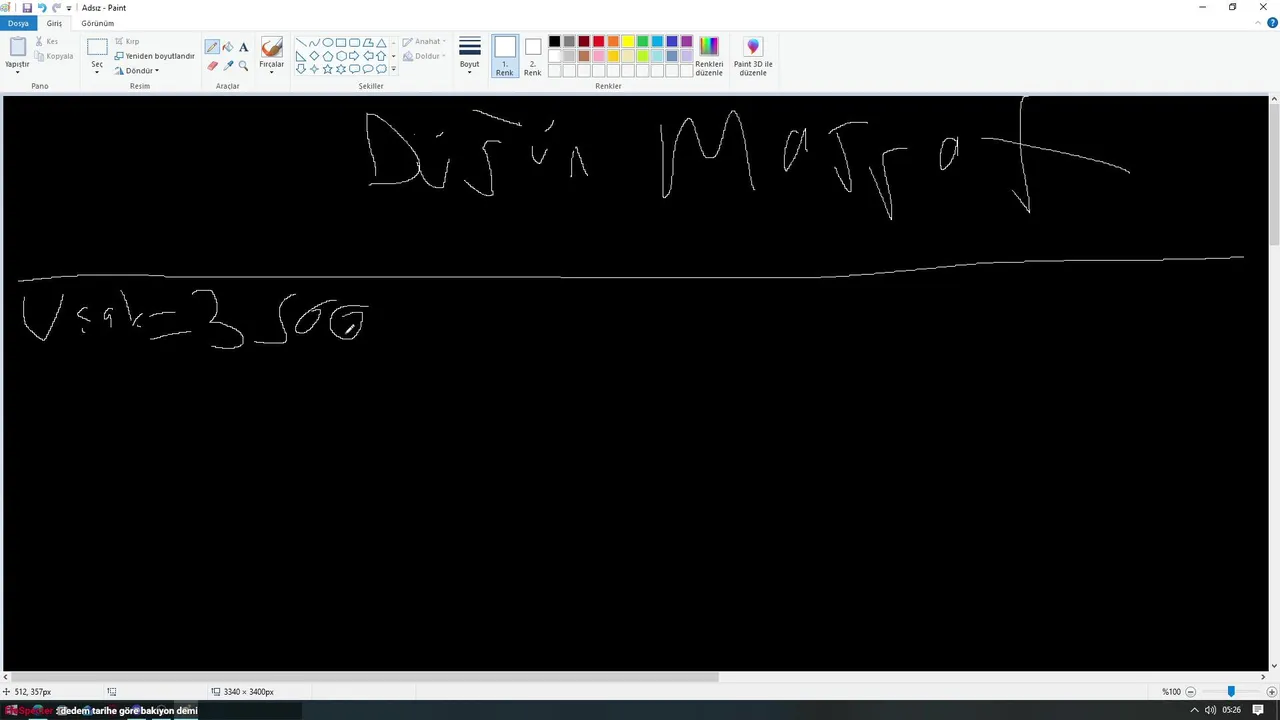Click the vertical canvas scrollbar
The image size is (1280, 720).
coord(1273,172)
